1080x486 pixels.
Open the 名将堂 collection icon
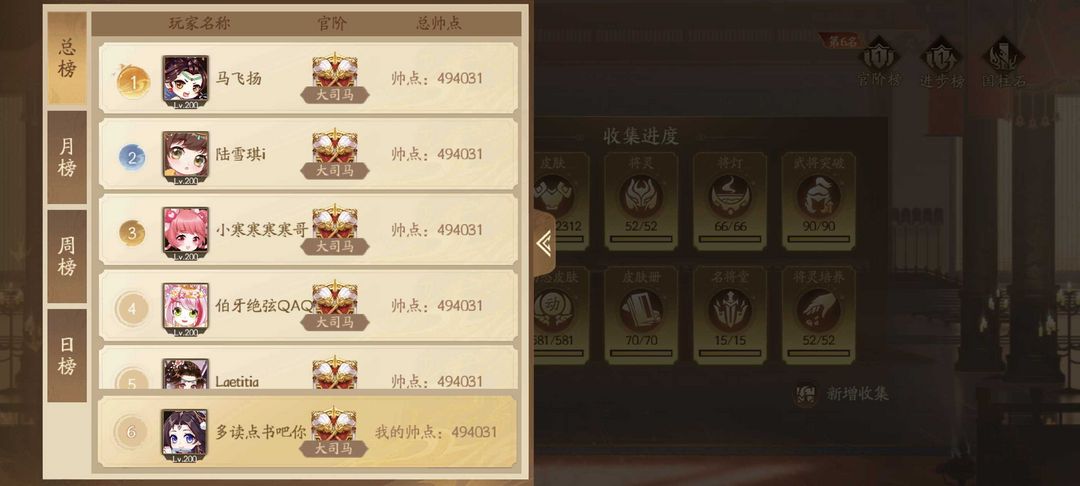tap(729, 315)
